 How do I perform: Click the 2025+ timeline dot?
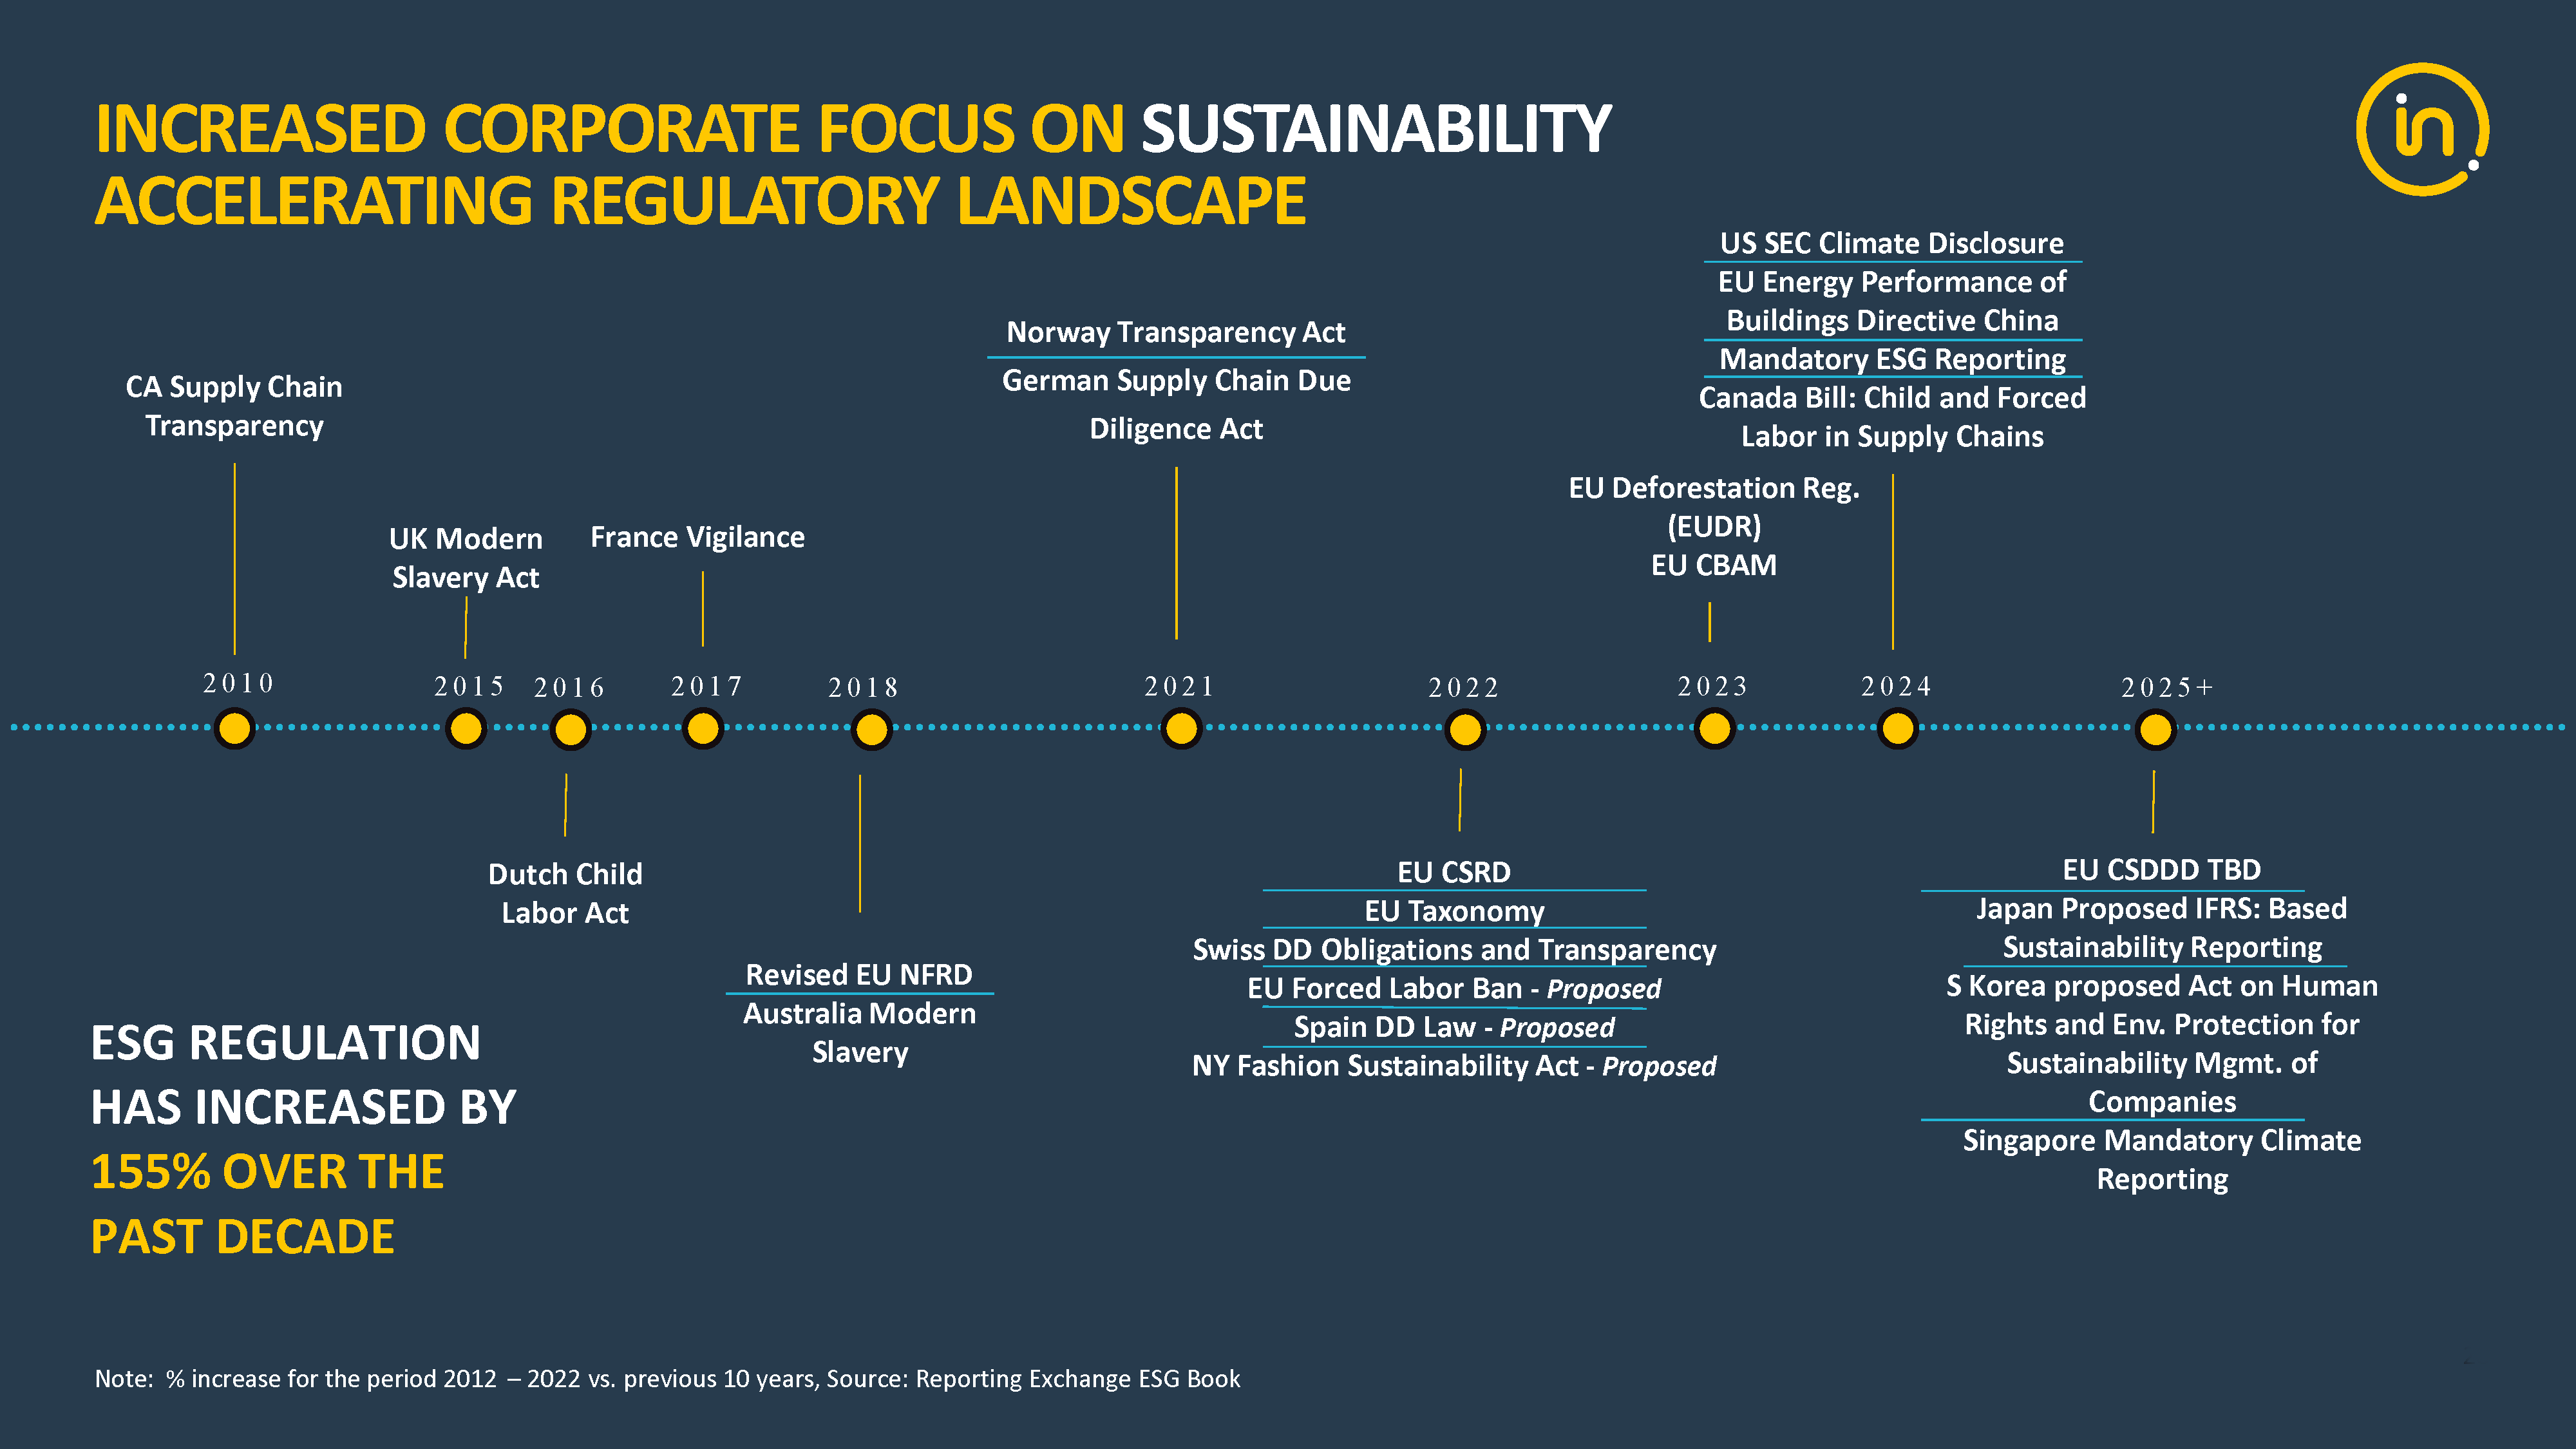pyautogui.click(x=2155, y=729)
